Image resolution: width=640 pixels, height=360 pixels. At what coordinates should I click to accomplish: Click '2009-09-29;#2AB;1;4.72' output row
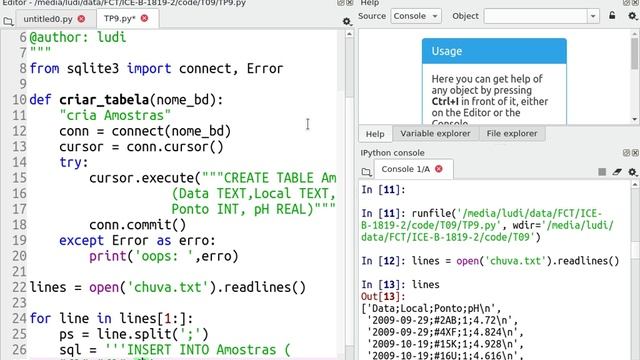443,320
